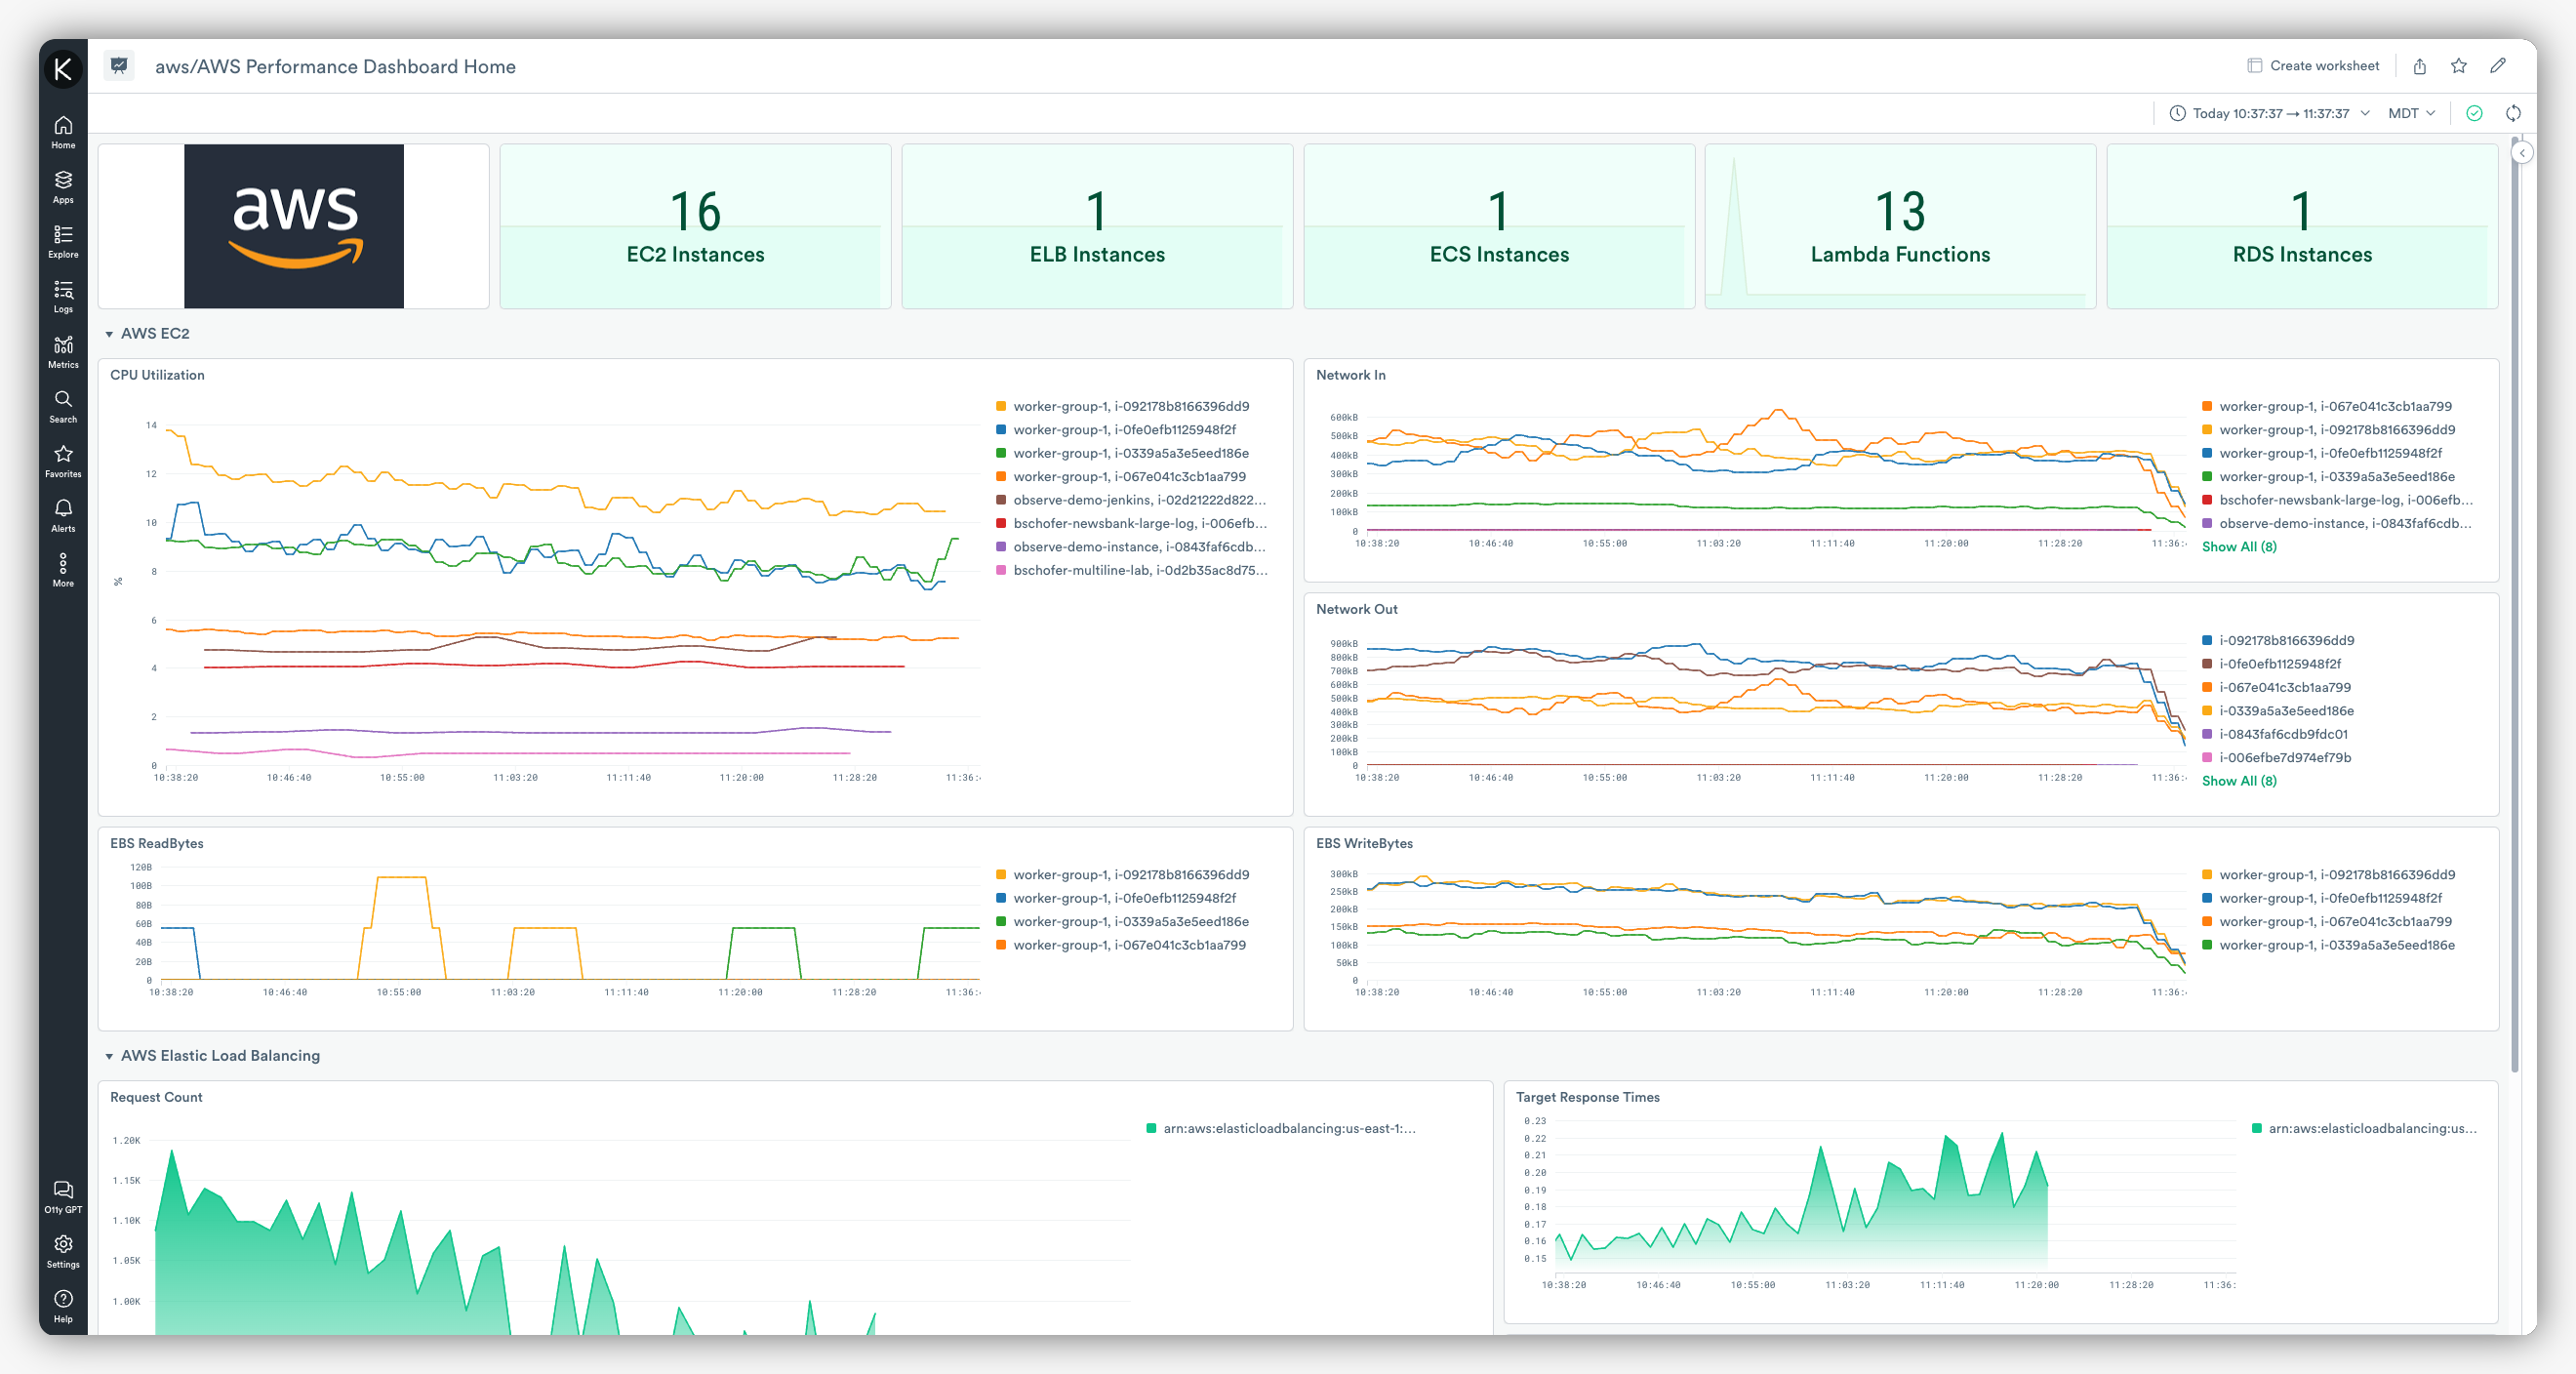Click the green status check icon
This screenshot has width=2576, height=1374.
[2474, 113]
